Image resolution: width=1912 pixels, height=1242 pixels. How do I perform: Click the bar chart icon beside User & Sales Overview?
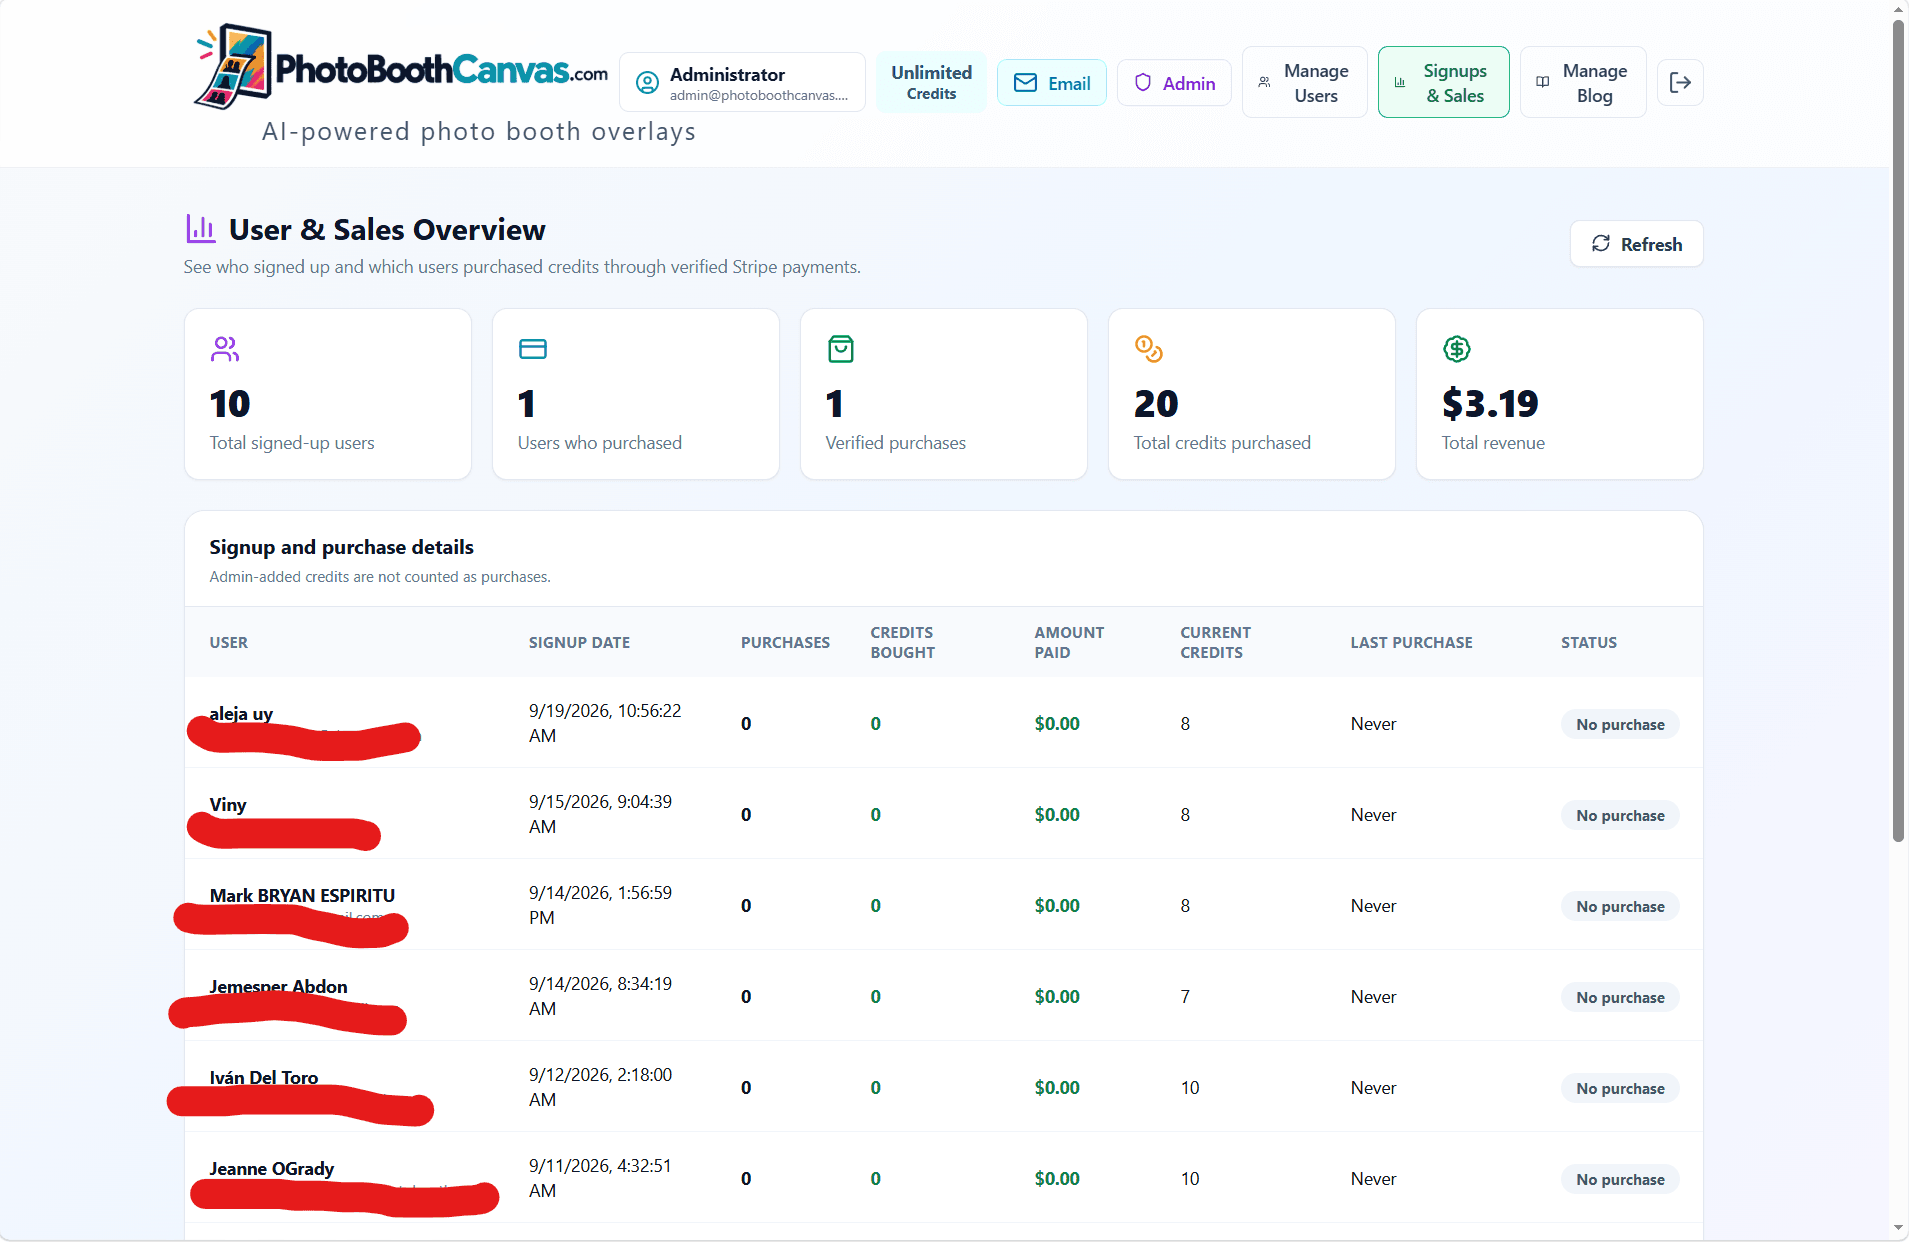(200, 229)
